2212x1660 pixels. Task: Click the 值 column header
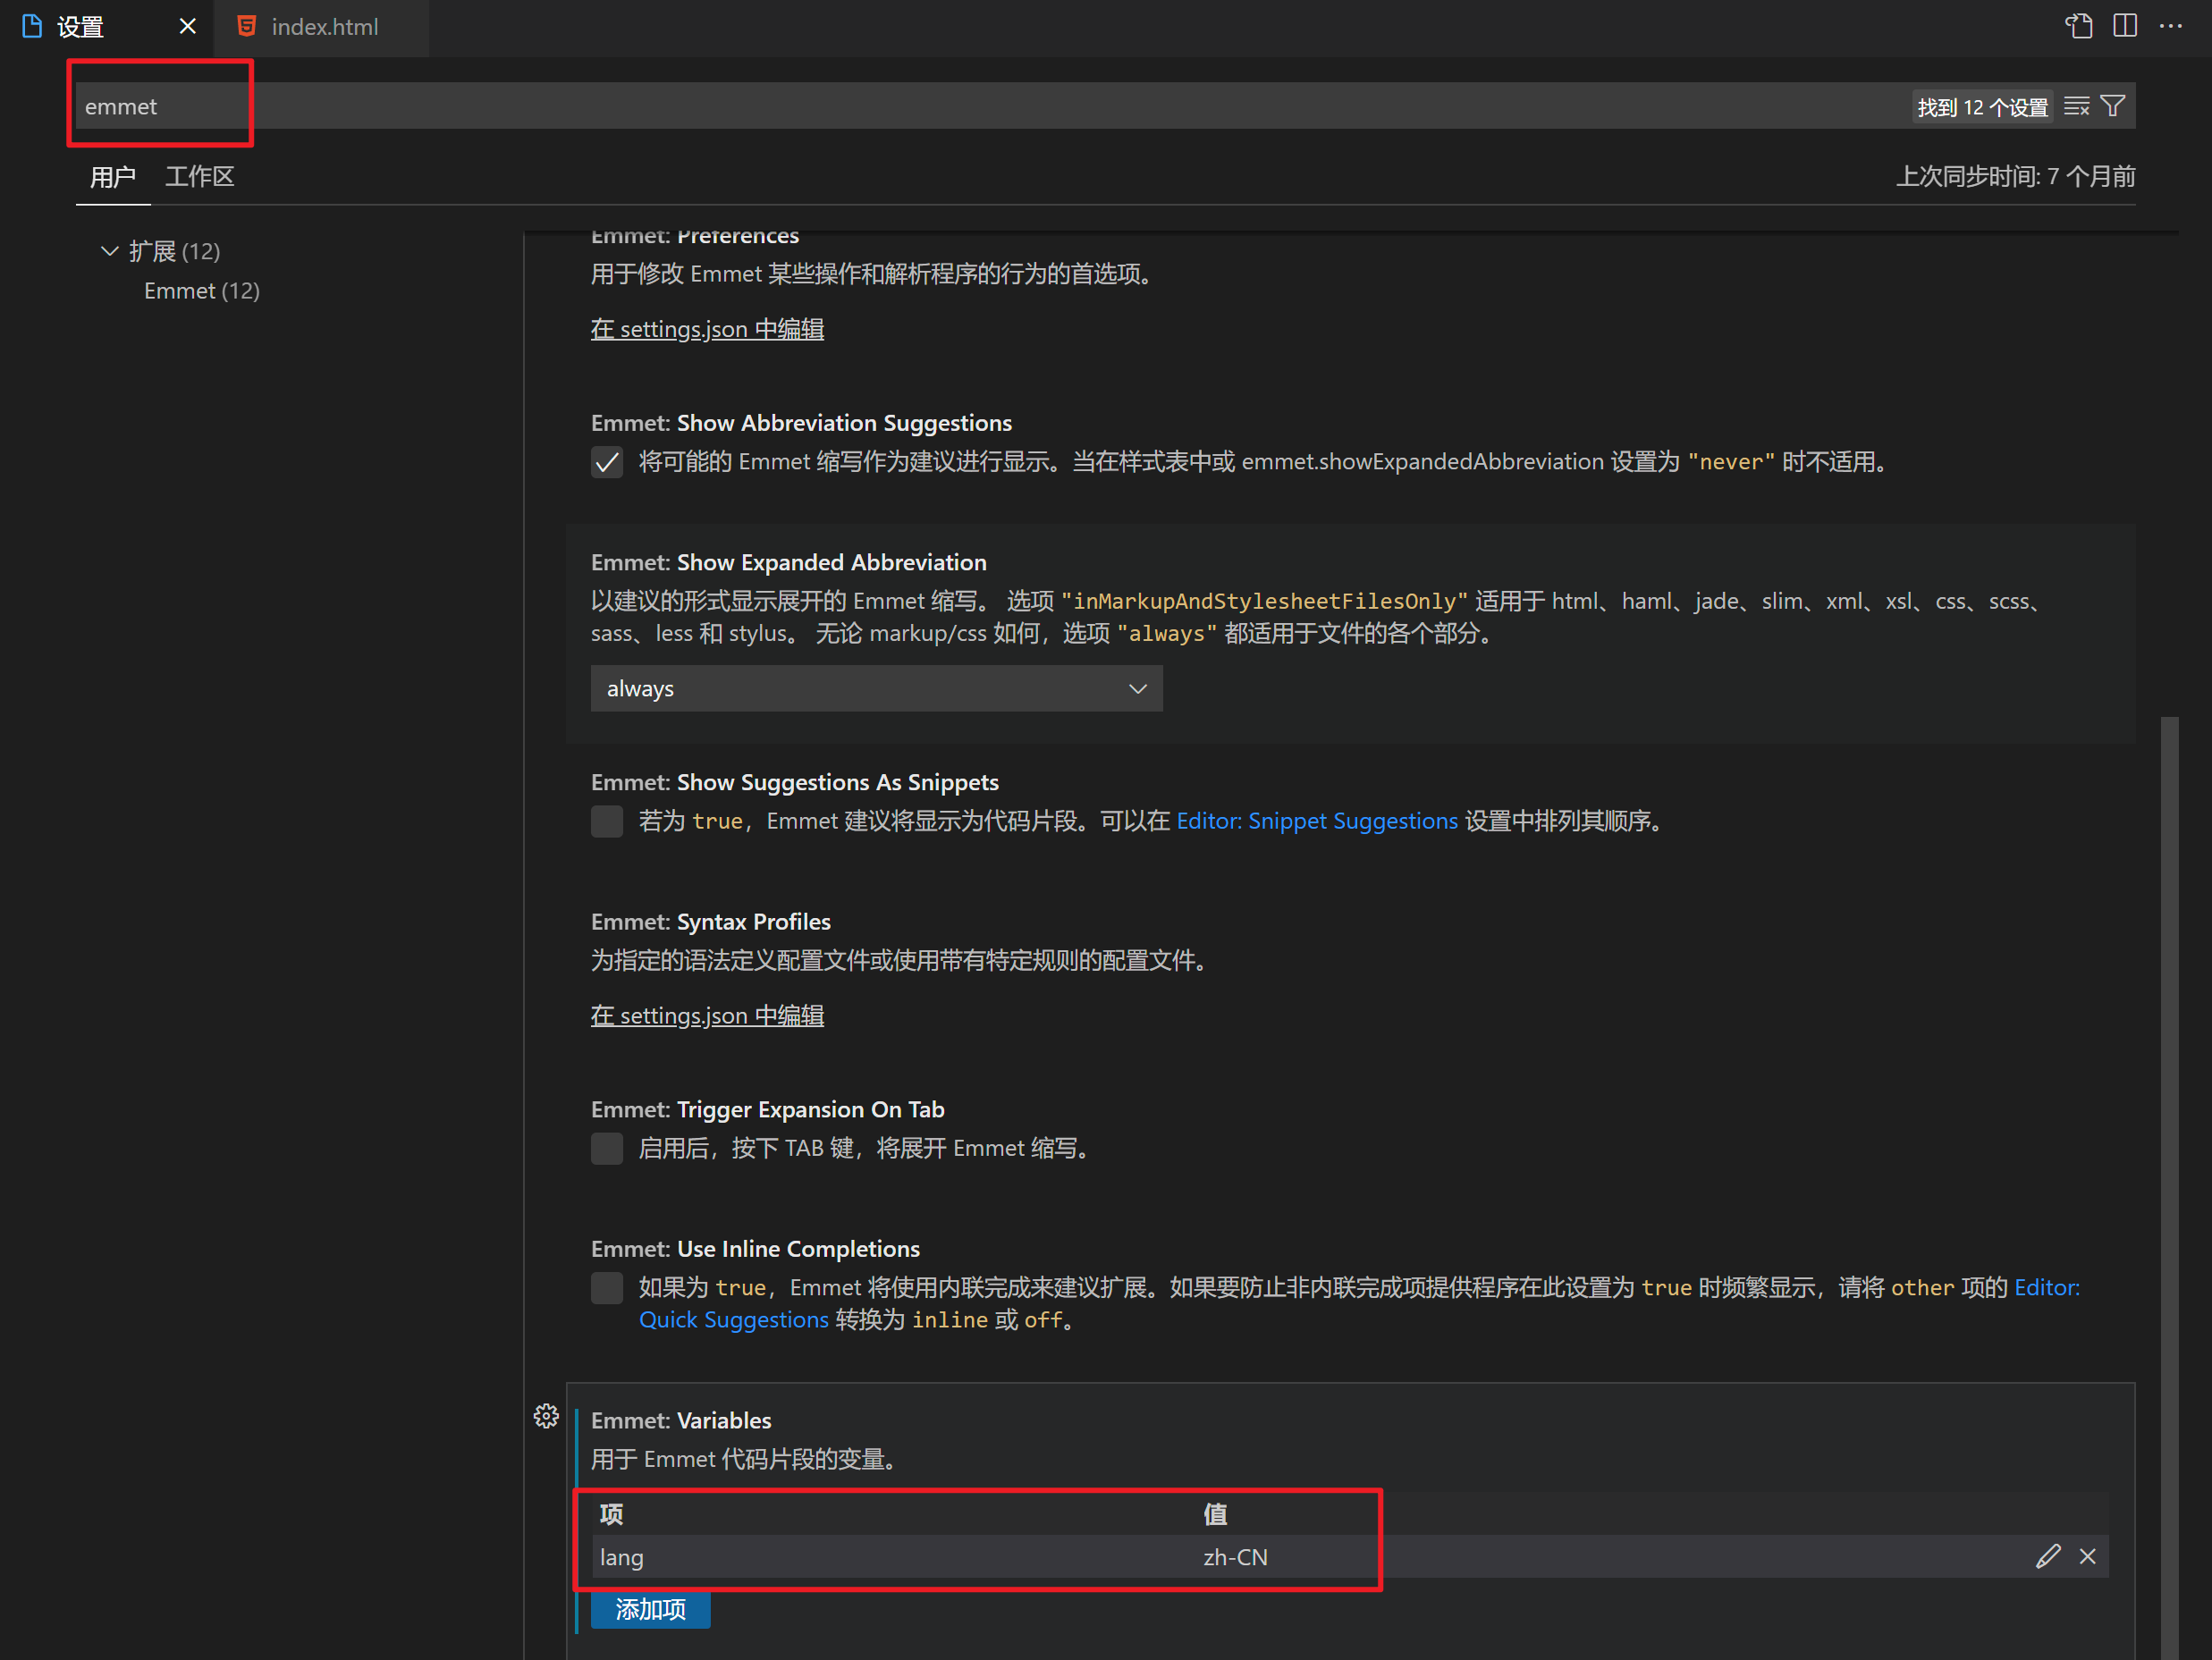tap(1215, 1513)
